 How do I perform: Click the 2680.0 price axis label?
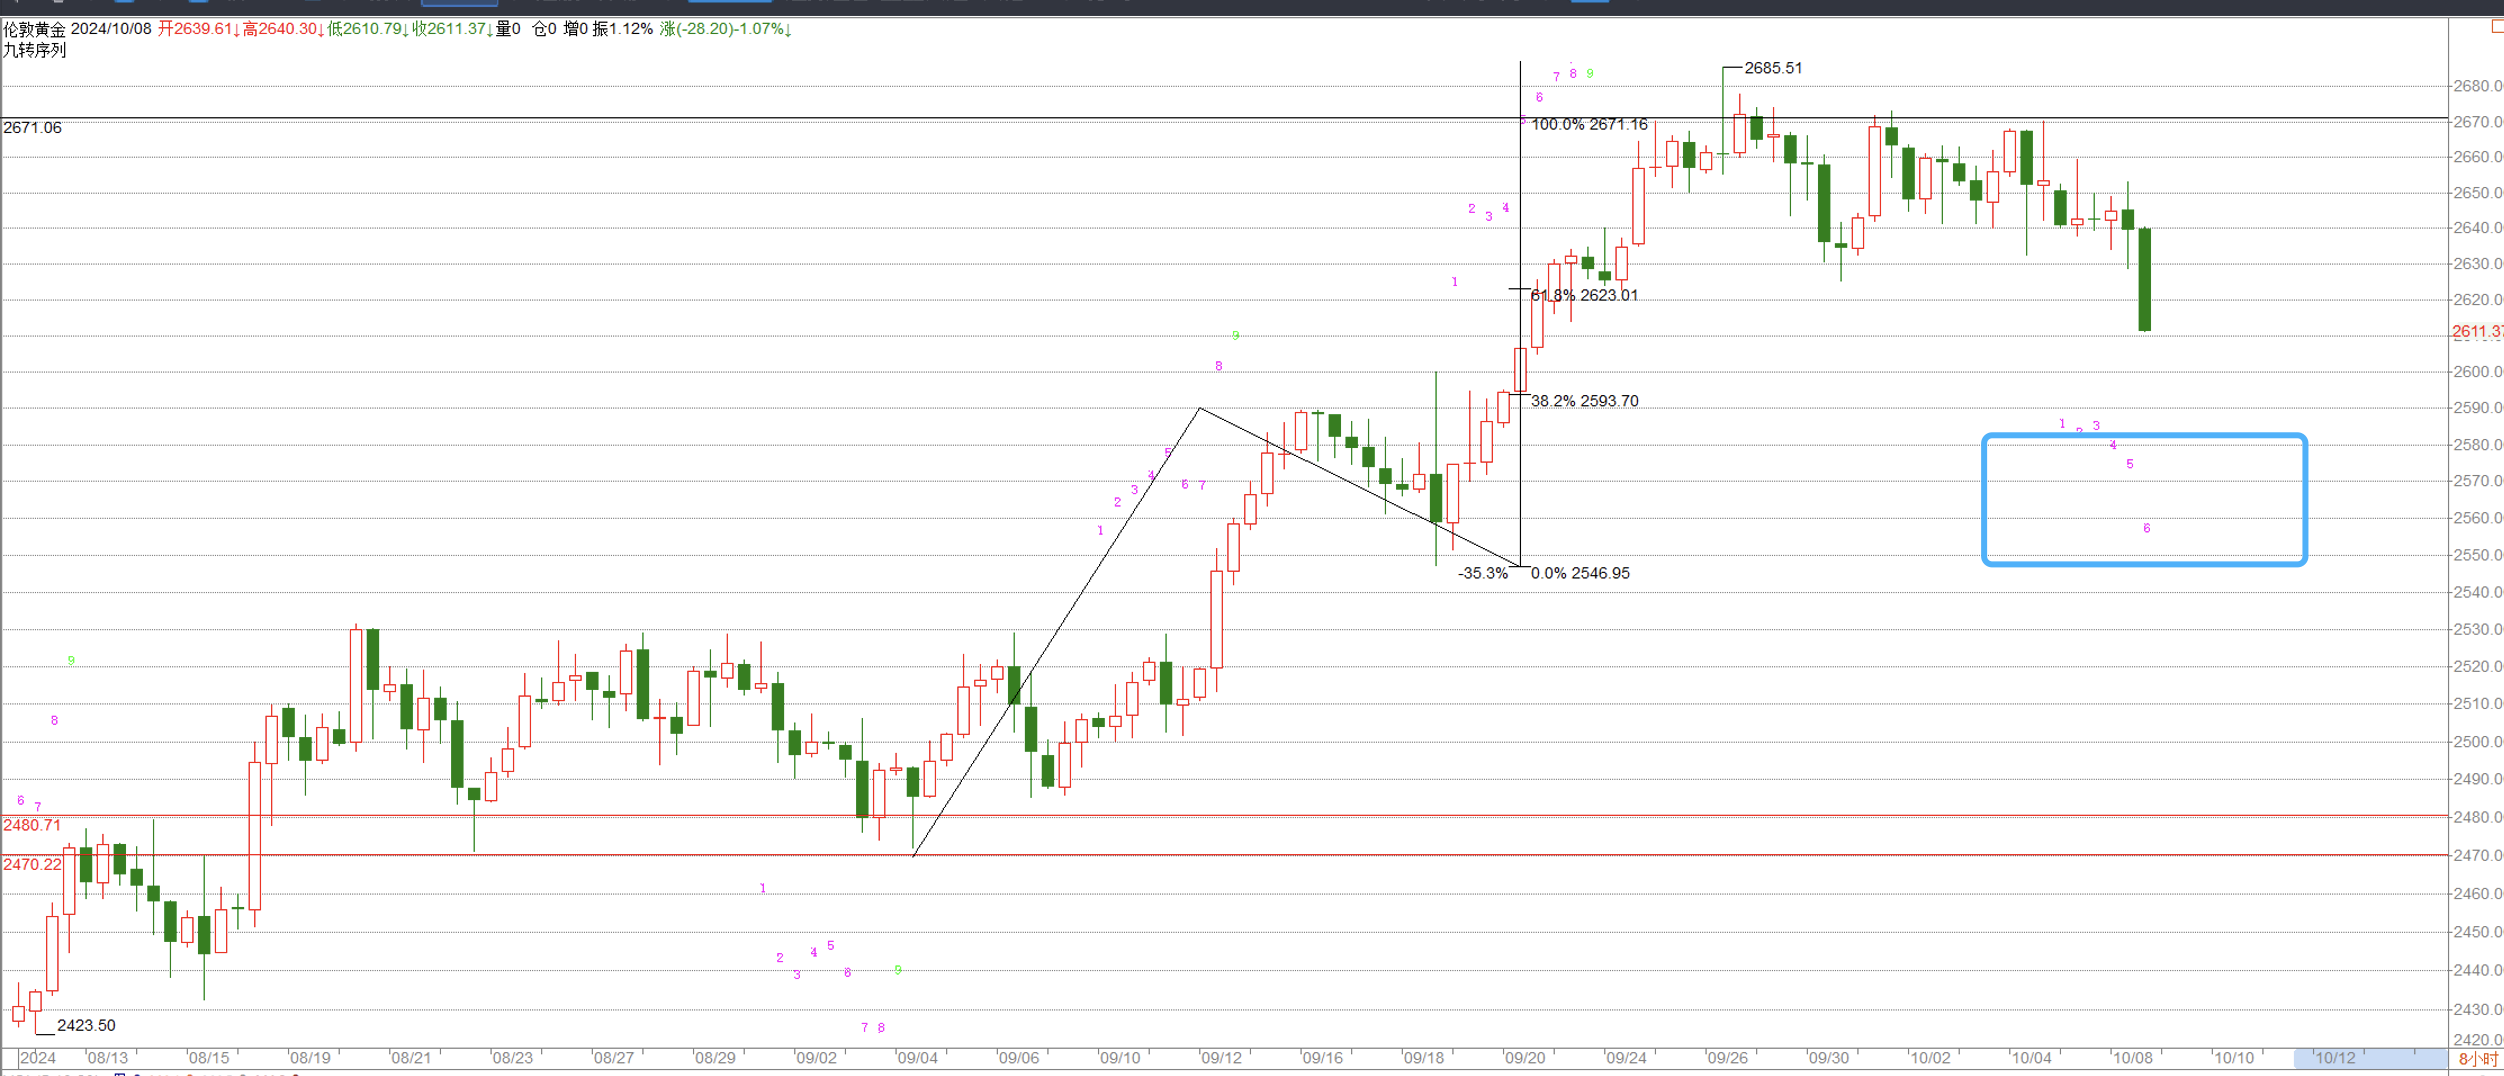click(x=2478, y=86)
